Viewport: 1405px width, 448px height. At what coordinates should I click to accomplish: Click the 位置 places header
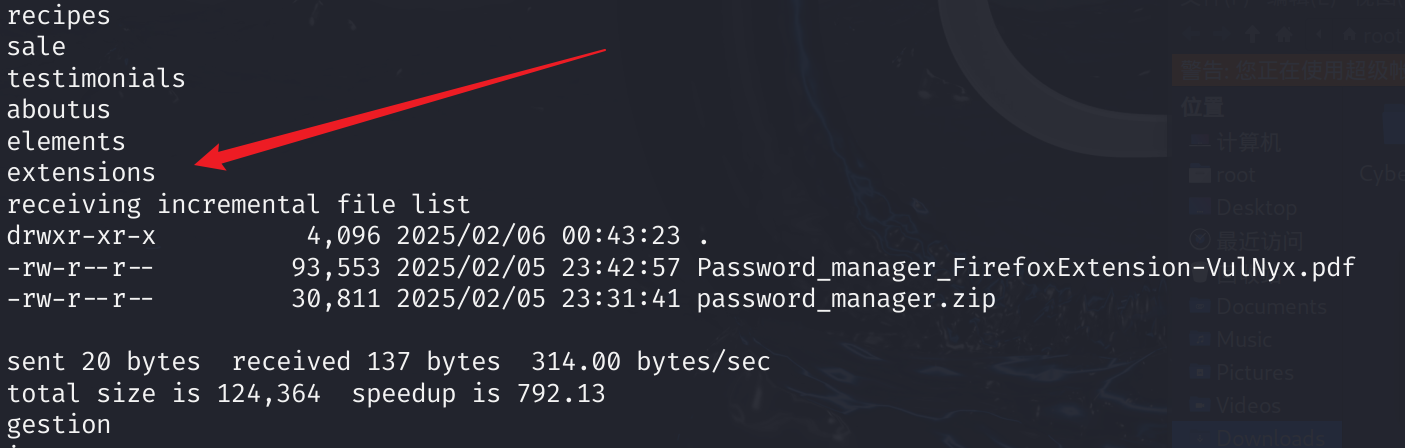(1203, 107)
